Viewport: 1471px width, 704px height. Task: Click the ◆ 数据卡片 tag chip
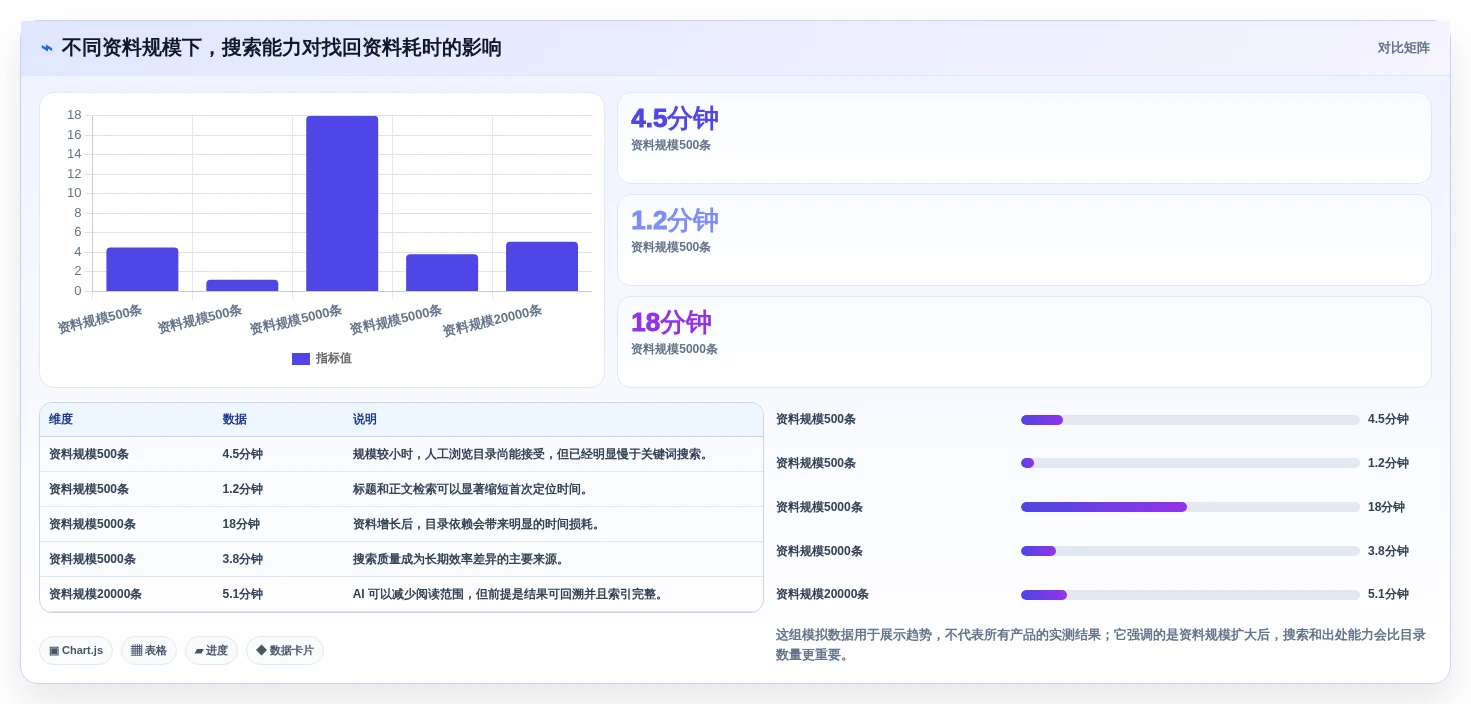[285, 651]
